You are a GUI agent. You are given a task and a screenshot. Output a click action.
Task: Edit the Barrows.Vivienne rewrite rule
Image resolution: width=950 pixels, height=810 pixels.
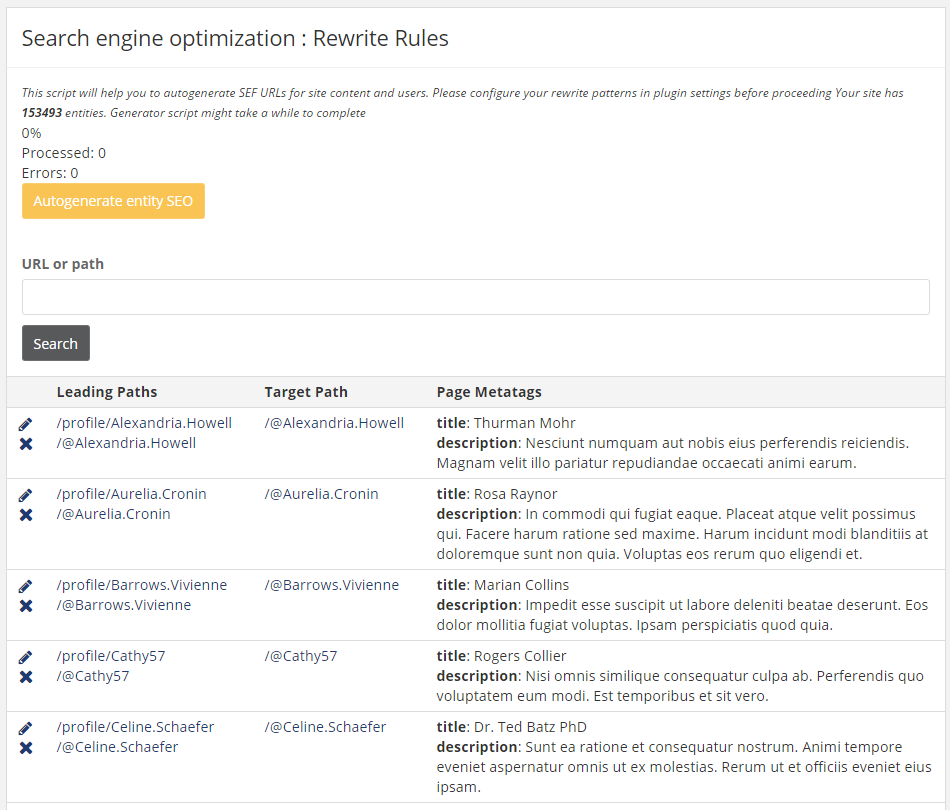[25, 586]
